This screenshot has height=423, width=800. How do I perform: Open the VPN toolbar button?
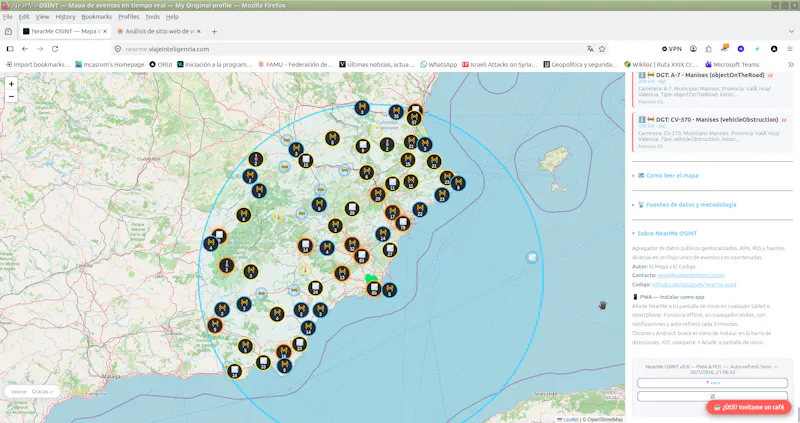click(x=672, y=49)
